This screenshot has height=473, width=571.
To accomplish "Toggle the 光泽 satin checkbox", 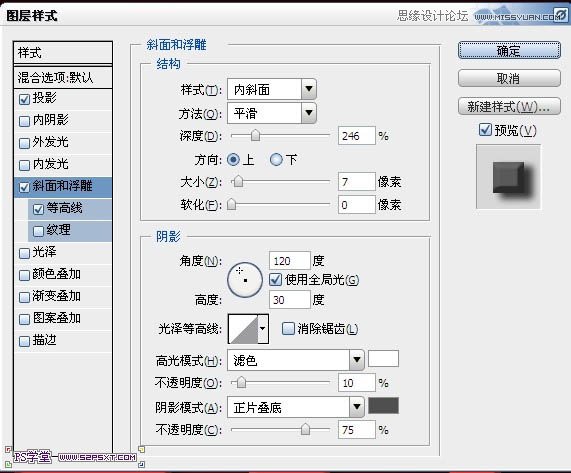I will [x=24, y=253].
